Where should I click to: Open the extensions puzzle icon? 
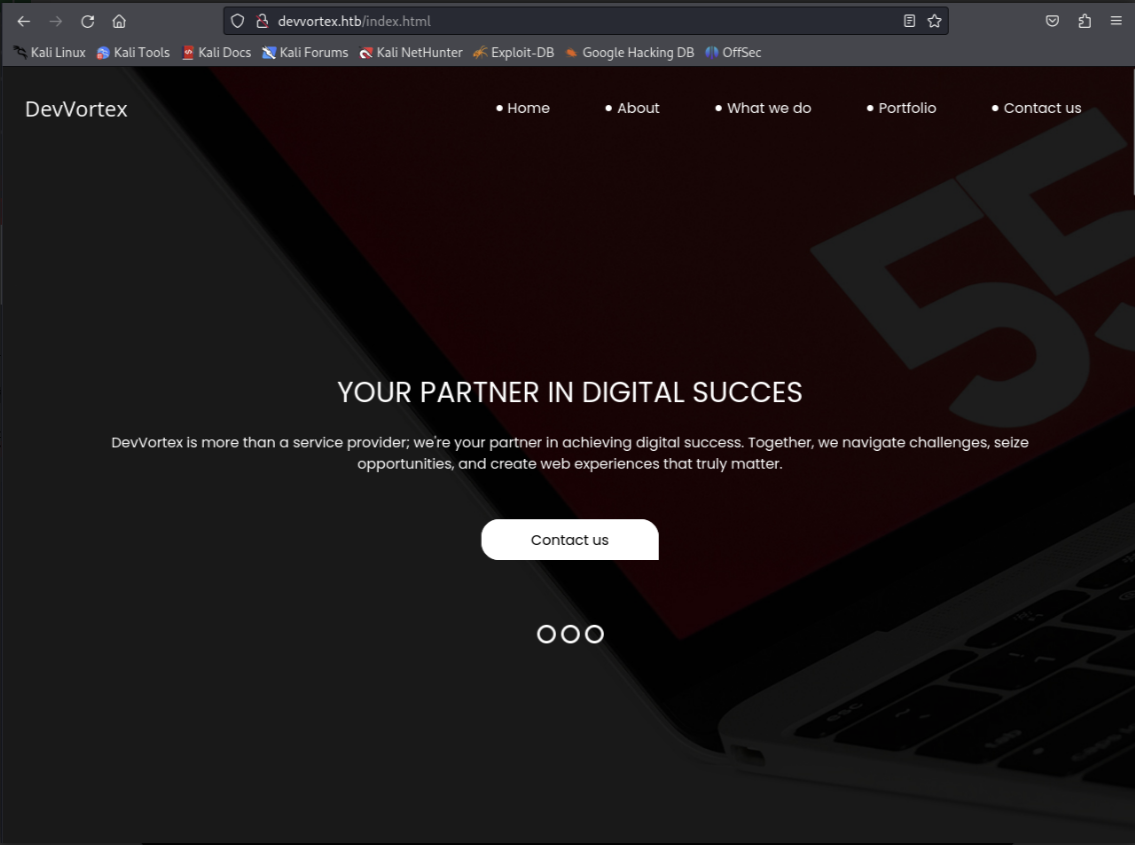pos(1084,21)
